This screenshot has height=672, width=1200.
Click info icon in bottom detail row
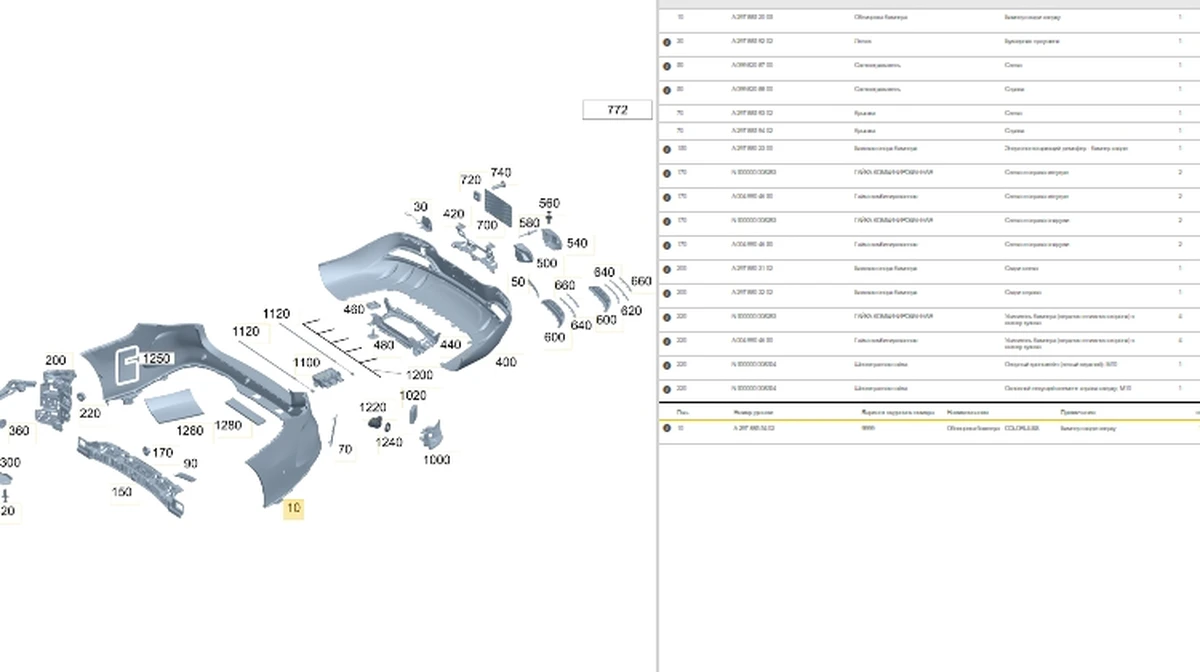[667, 428]
